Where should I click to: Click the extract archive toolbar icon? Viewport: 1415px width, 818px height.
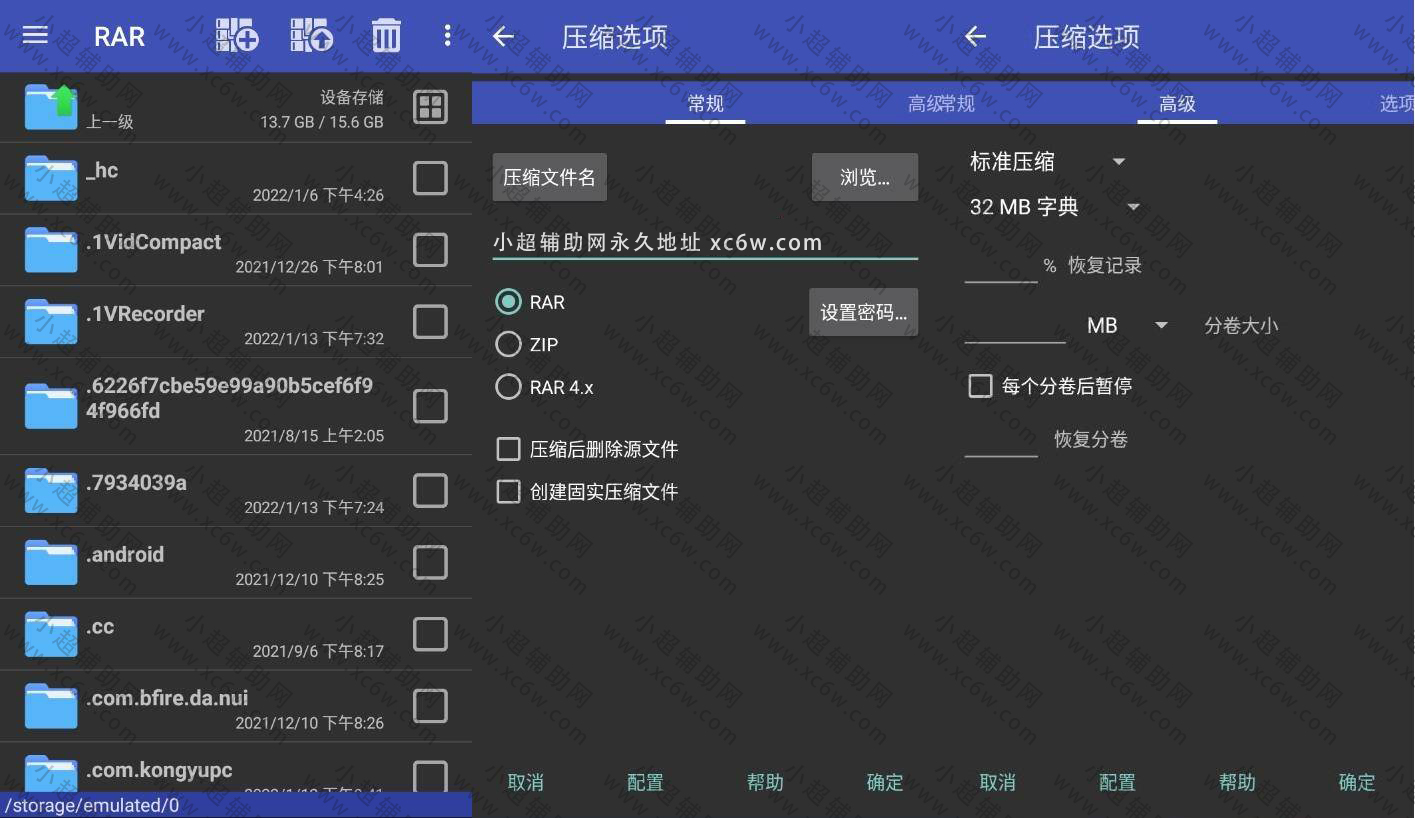coord(313,36)
